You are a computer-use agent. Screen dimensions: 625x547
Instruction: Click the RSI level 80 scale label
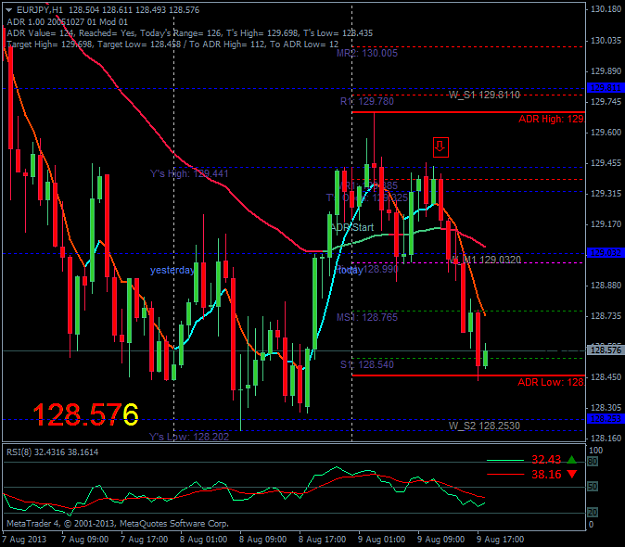(593, 462)
